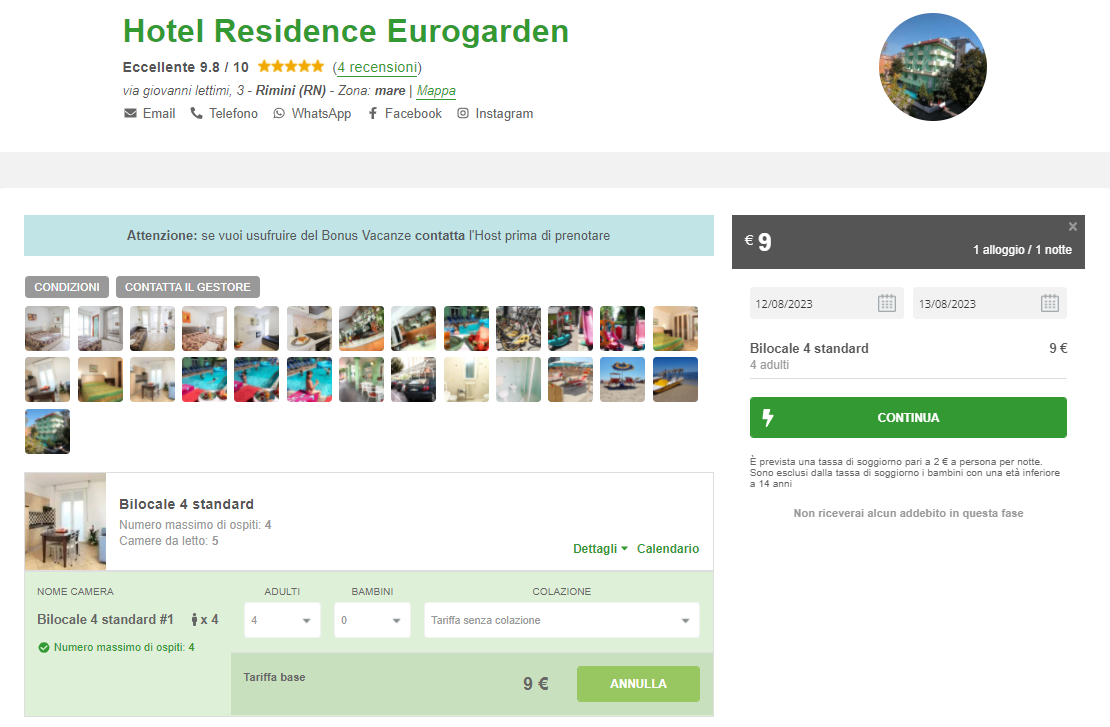Close the dark price summary panel
The image size is (1110, 727).
(1072, 227)
